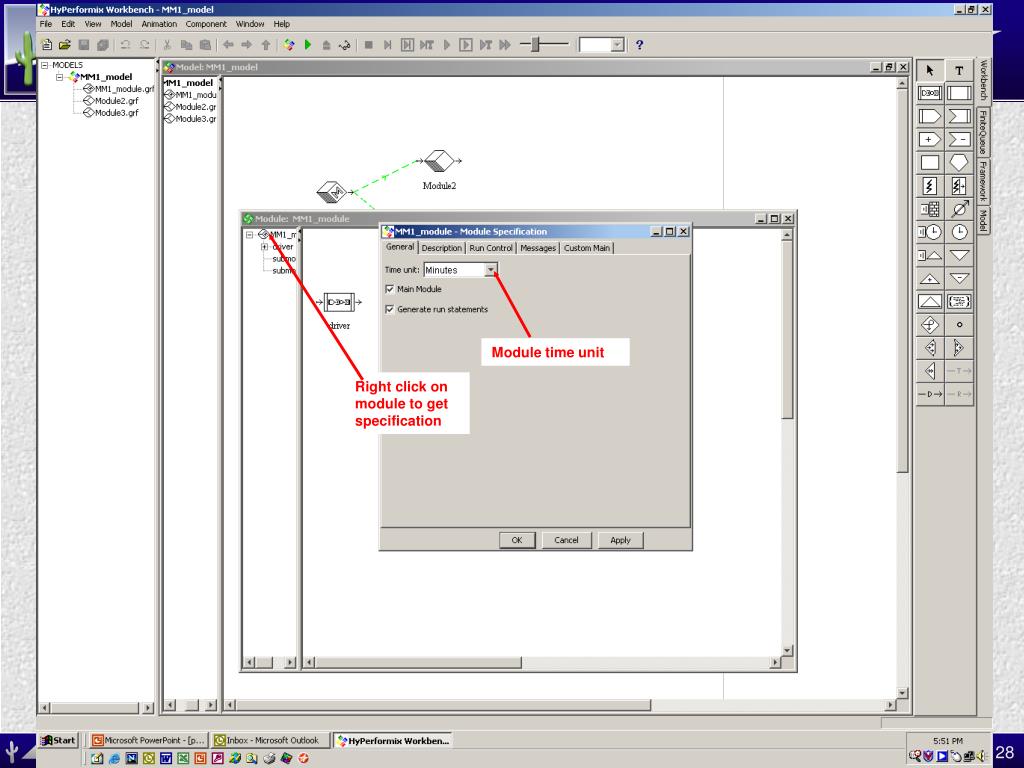This screenshot has height=768, width=1024.
Task: Select Module3.grf in the models tree
Action: click(116, 112)
